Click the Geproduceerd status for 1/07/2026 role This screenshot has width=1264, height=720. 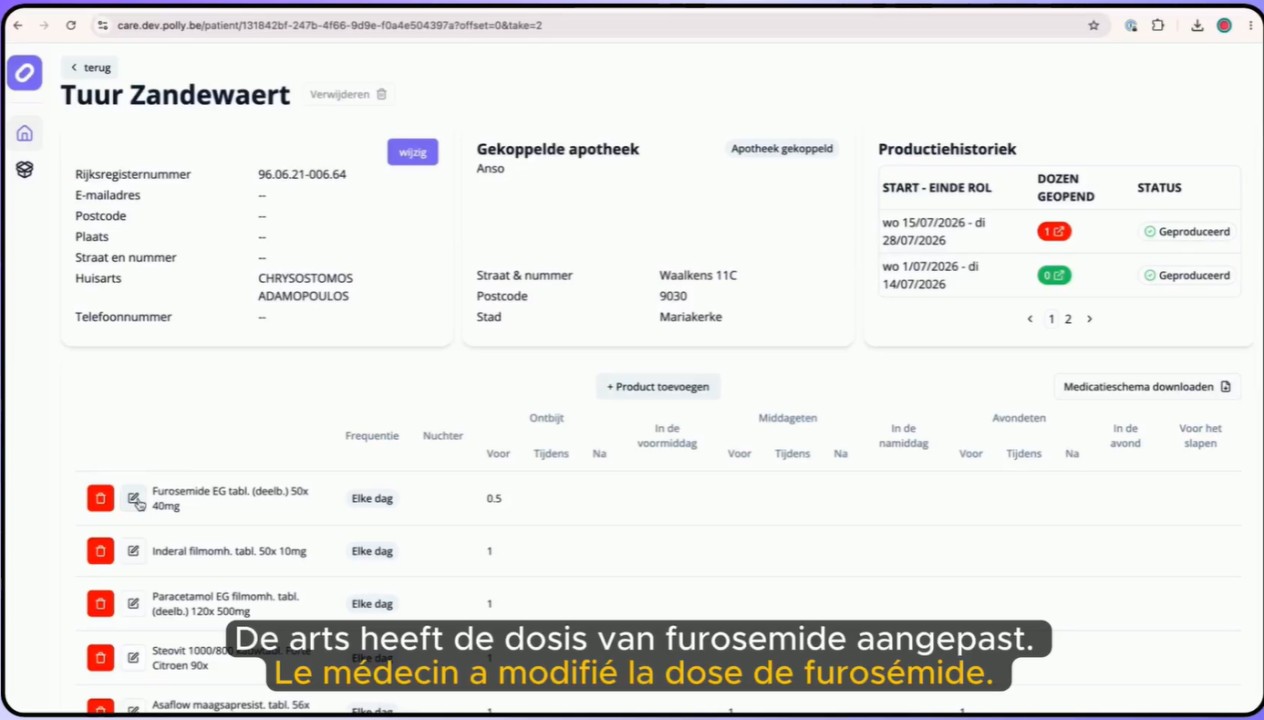[1187, 275]
